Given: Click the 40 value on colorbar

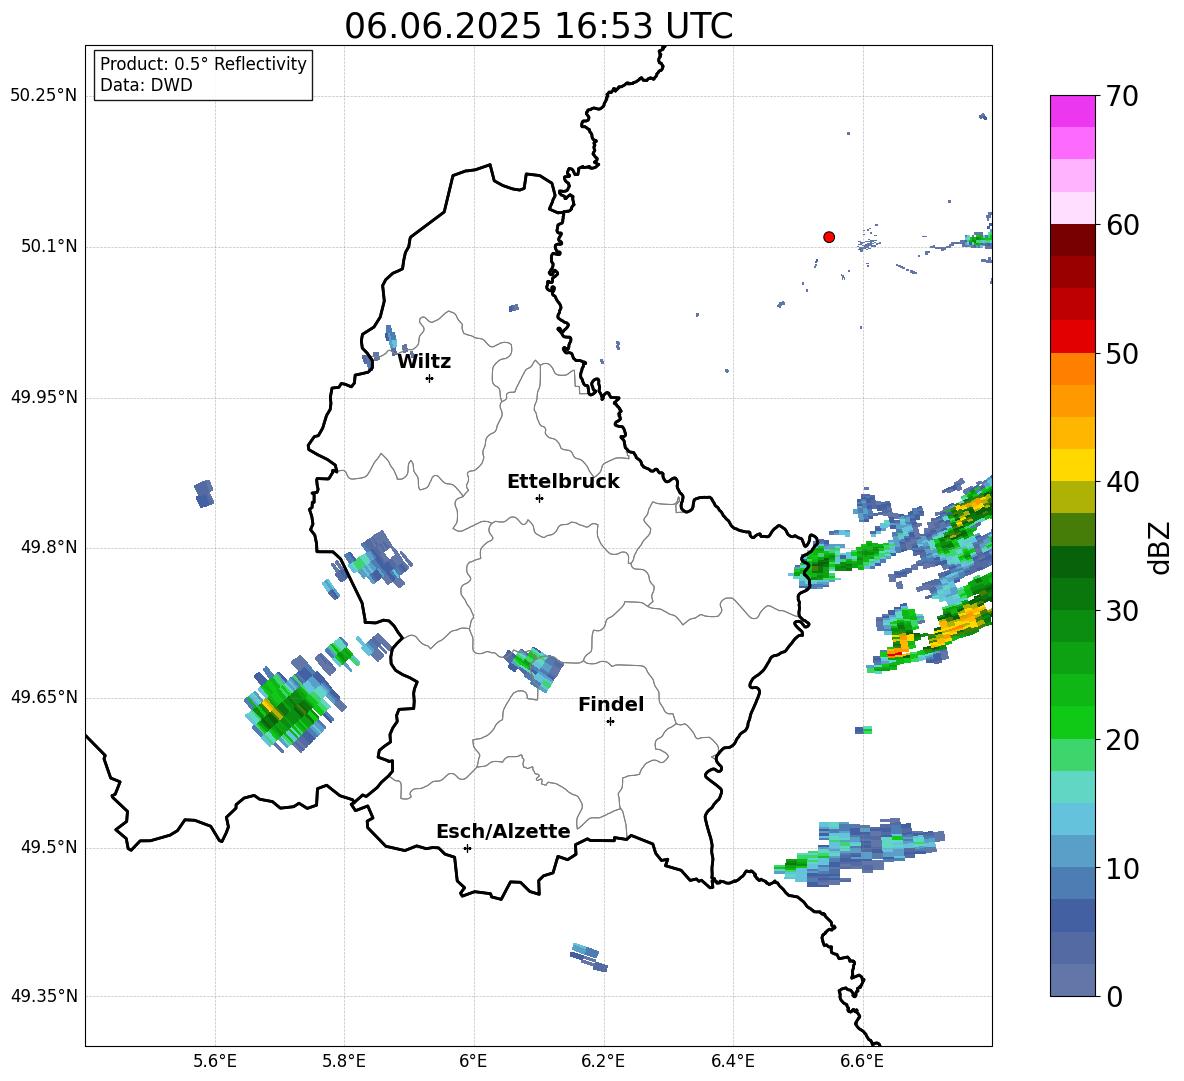Looking at the screenshot, I should (x=1122, y=482).
